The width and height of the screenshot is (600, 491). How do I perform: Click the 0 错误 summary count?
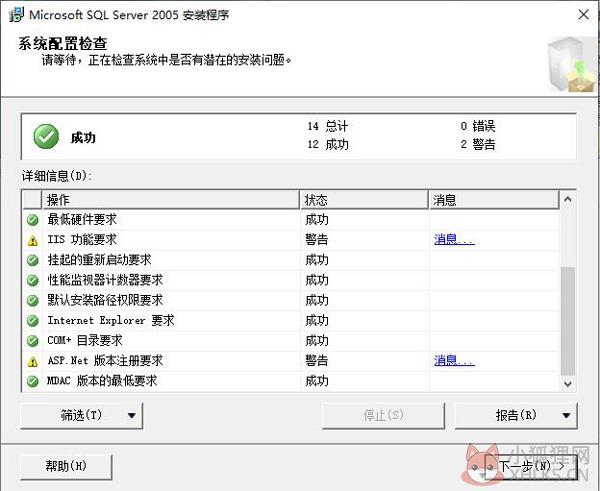pos(478,126)
